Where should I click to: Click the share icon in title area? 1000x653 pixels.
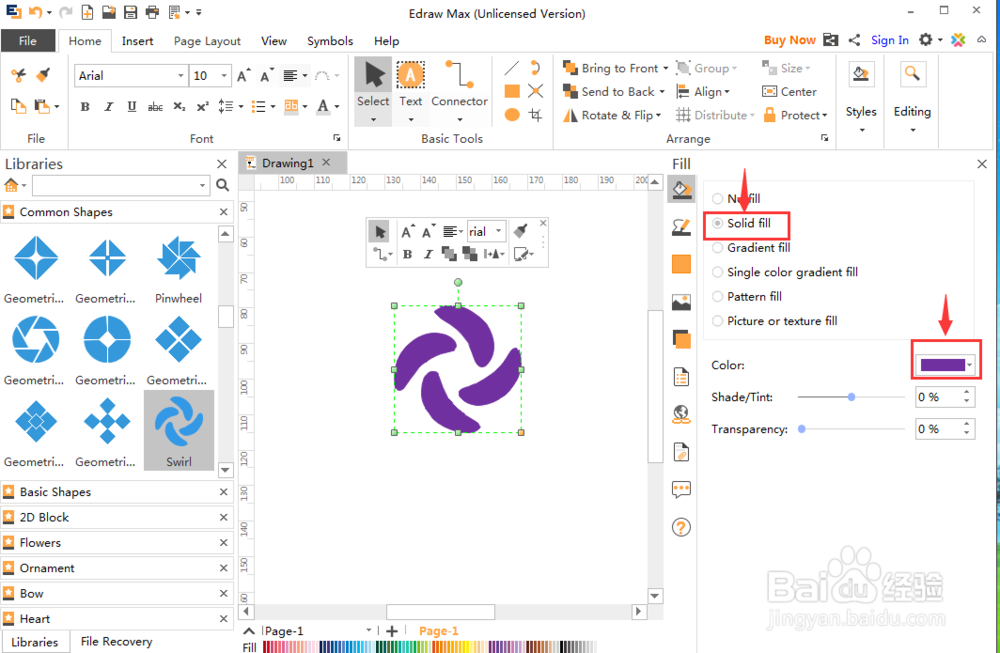[855, 40]
